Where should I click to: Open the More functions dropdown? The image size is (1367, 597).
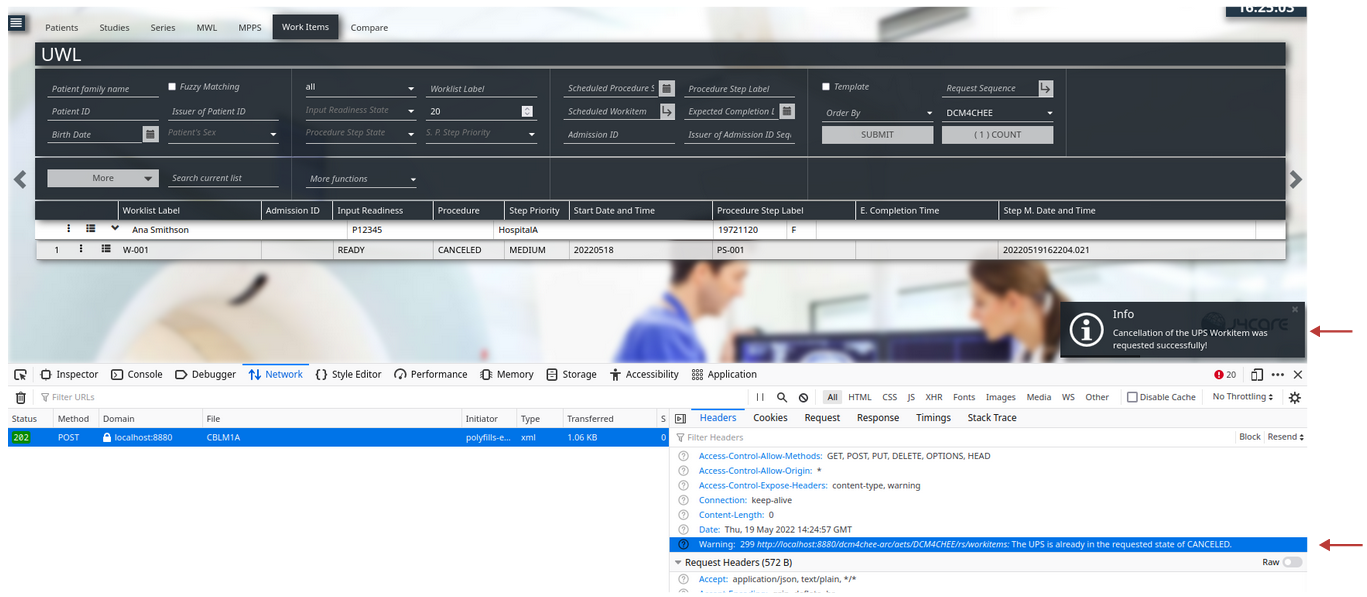[x=360, y=178]
